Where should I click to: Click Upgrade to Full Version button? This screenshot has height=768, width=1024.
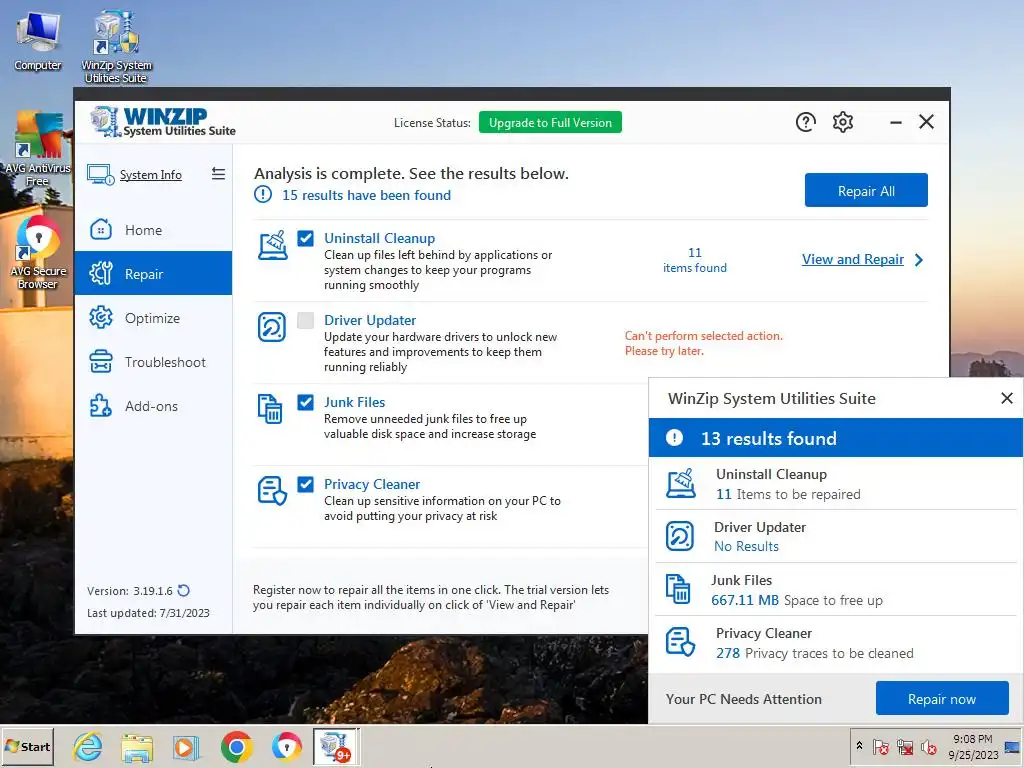pos(550,122)
